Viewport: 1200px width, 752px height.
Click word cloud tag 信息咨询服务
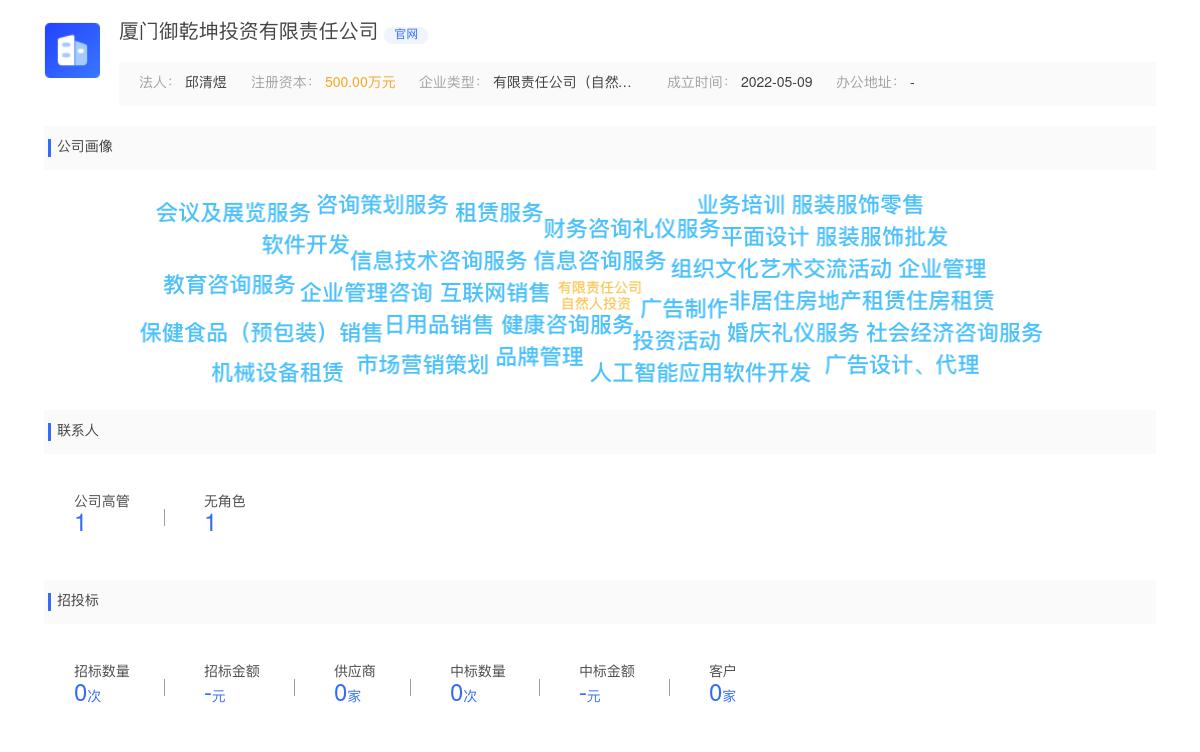[x=599, y=261]
